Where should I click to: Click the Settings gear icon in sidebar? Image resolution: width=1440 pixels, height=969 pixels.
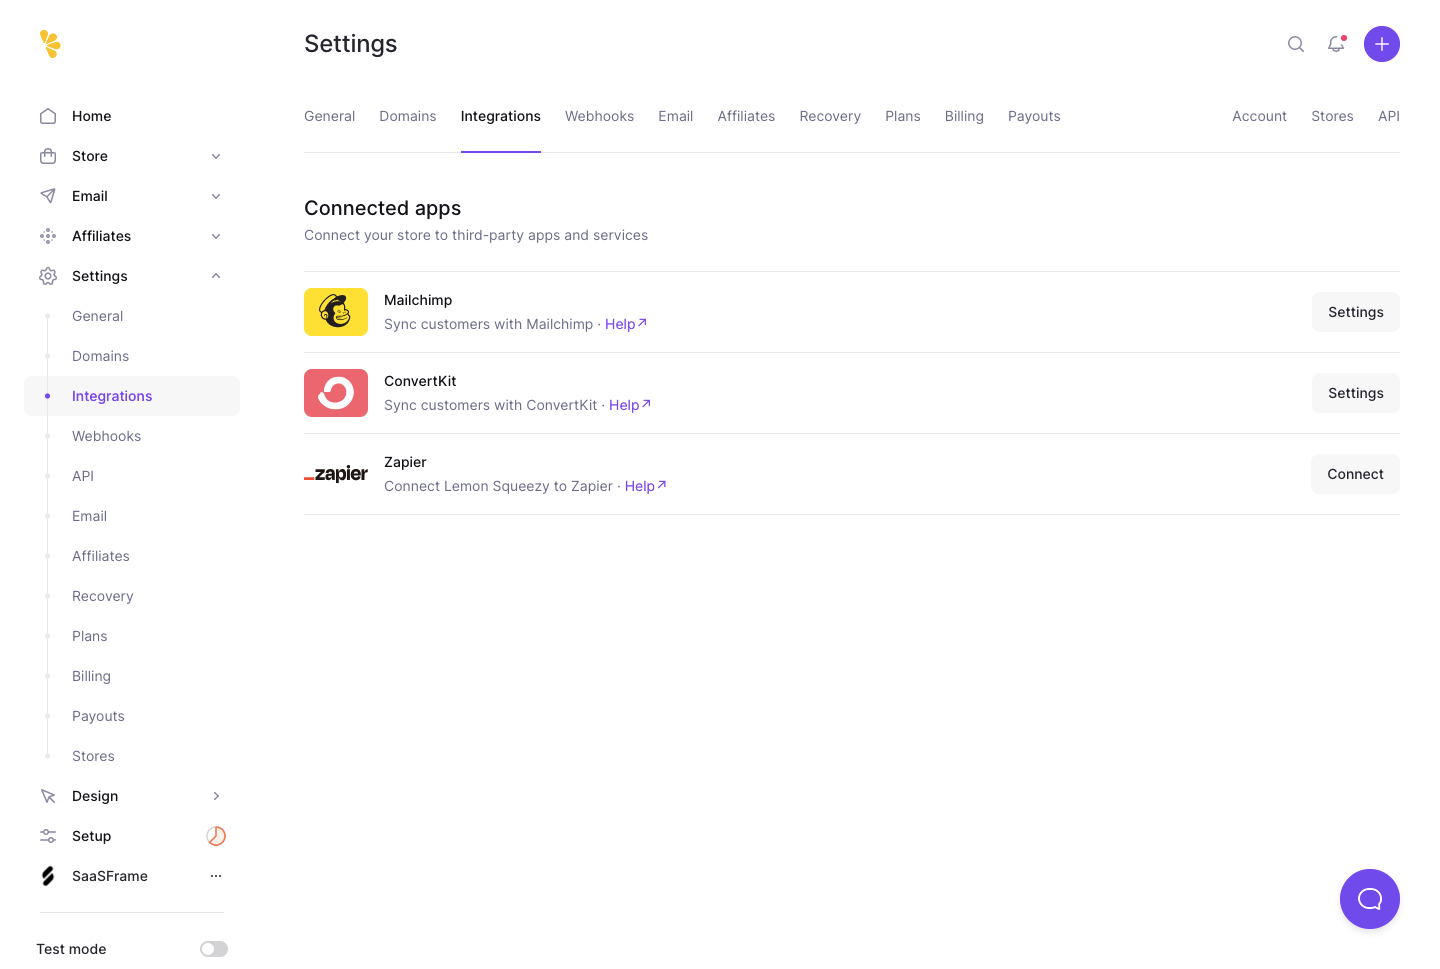pos(48,276)
